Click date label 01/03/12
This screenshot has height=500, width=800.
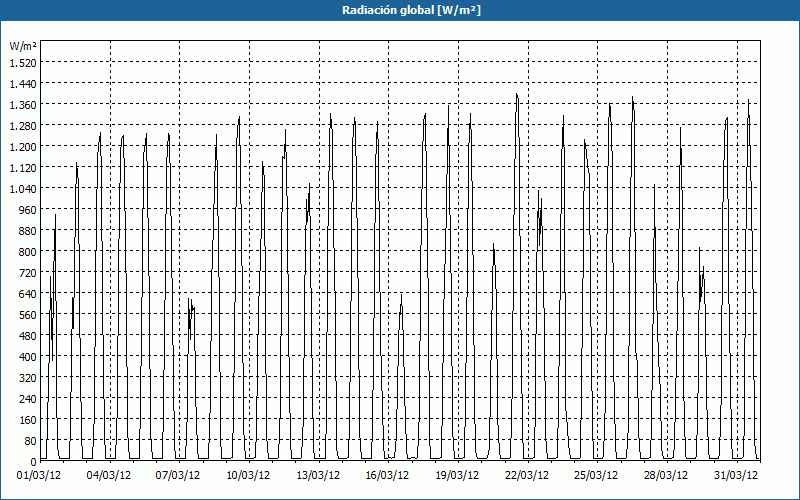click(x=39, y=476)
